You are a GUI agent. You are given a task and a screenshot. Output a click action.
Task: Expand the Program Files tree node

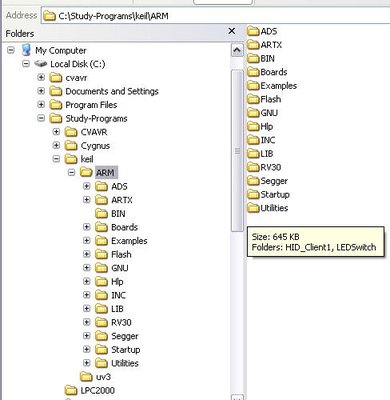(41, 105)
